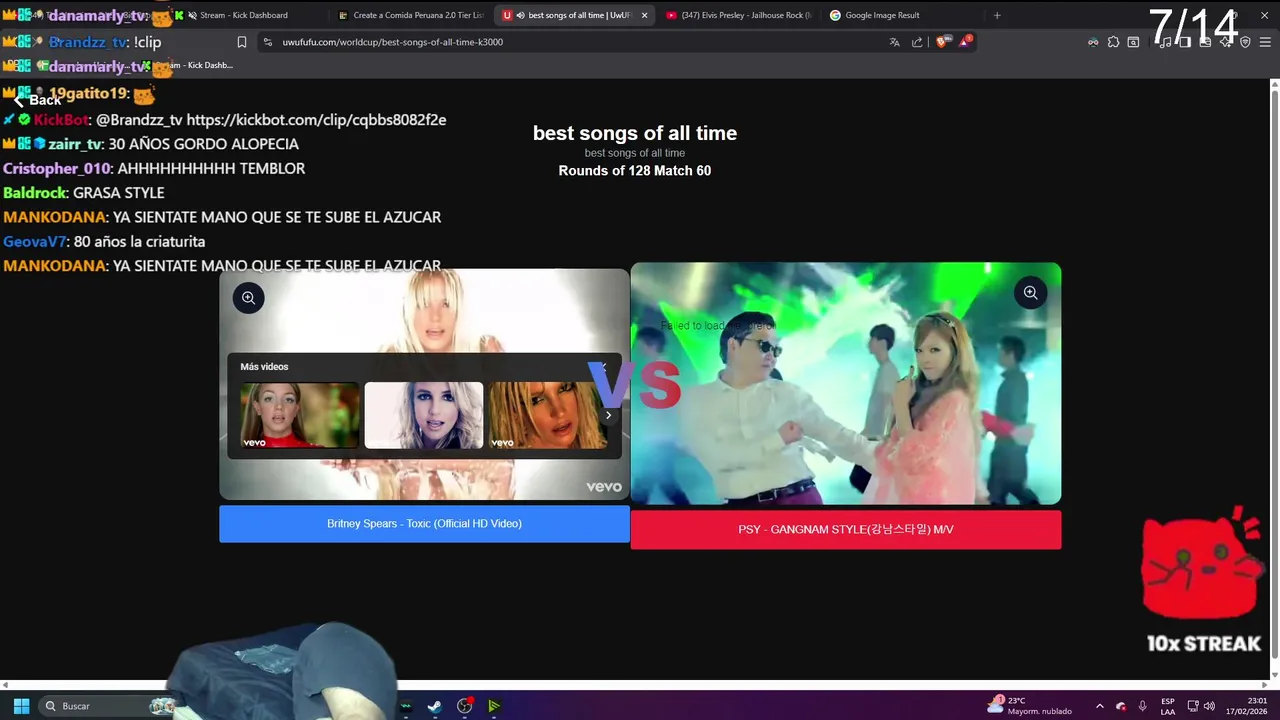Open Brave Shields lion icon
Image resolution: width=1280 pixels, height=720 pixels.
[x=941, y=42]
